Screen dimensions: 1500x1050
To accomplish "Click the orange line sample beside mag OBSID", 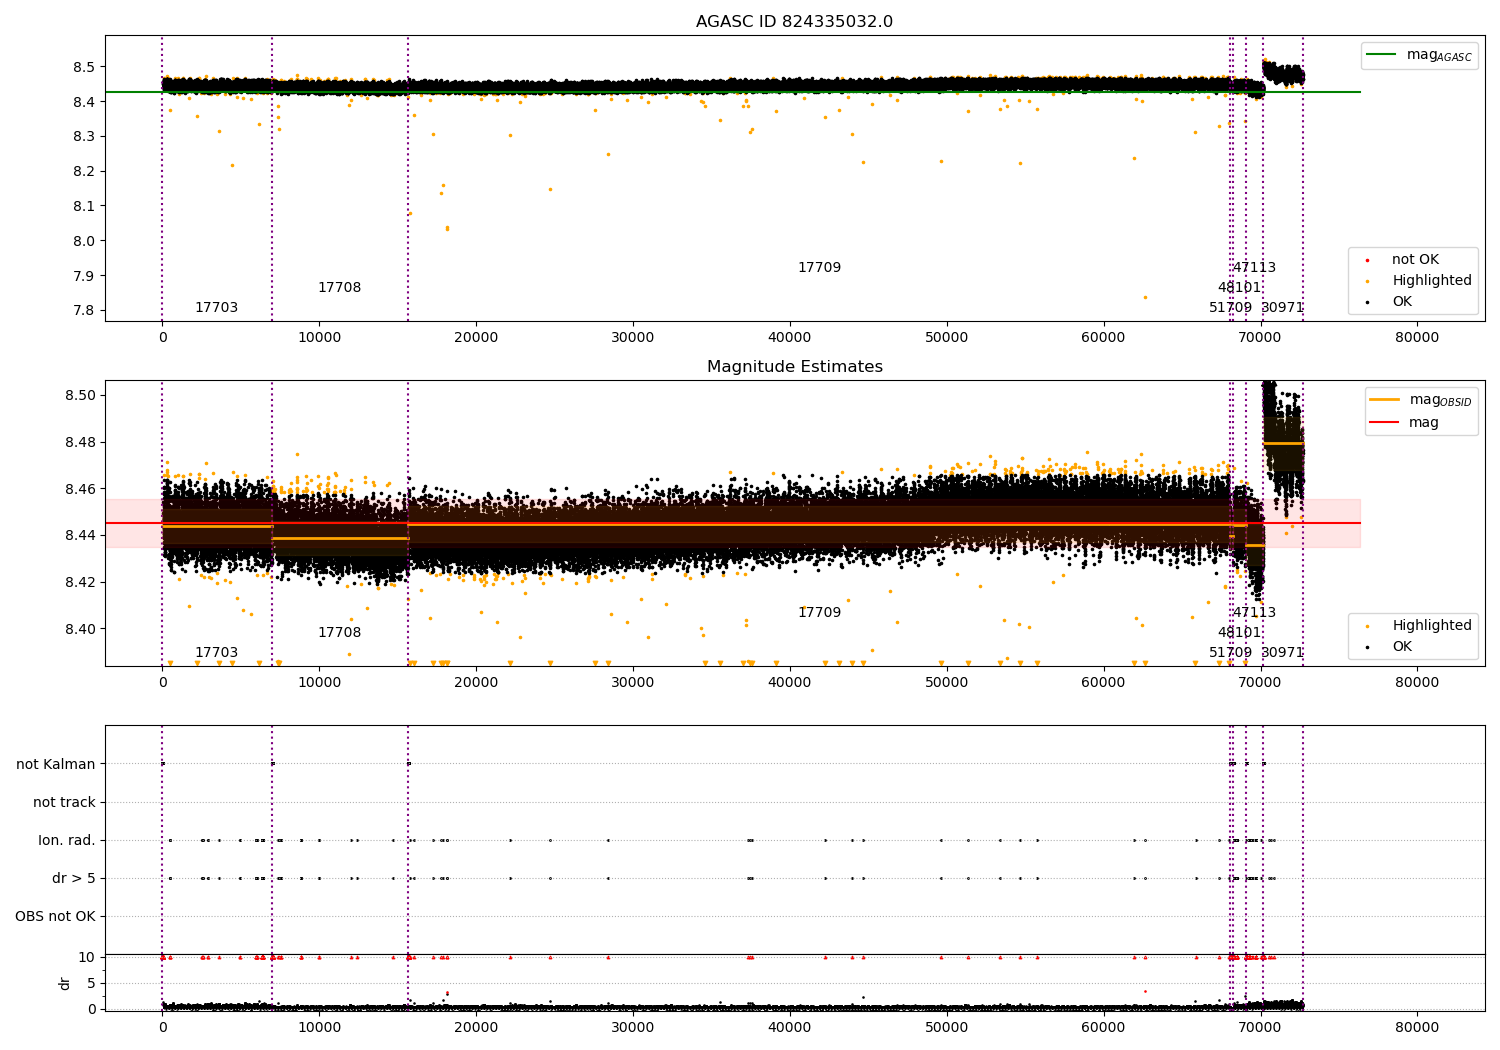I will (1385, 400).
